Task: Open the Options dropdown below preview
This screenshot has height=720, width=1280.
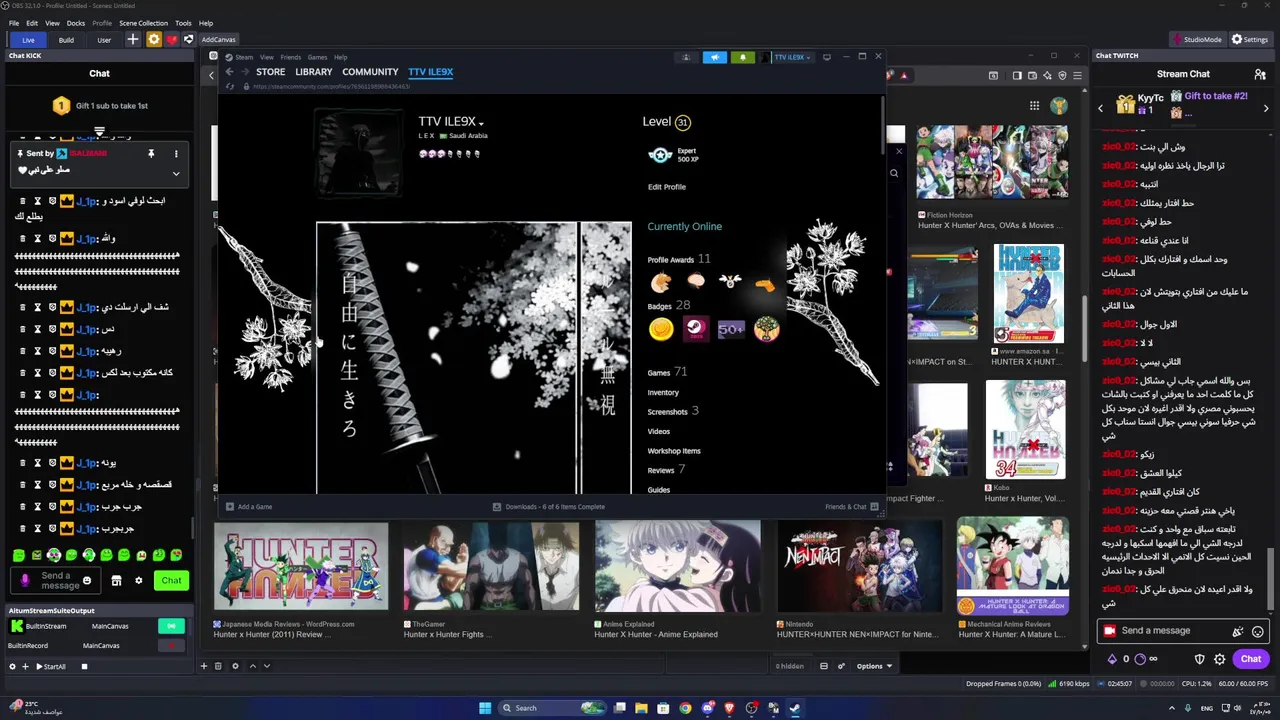Action: (874, 666)
